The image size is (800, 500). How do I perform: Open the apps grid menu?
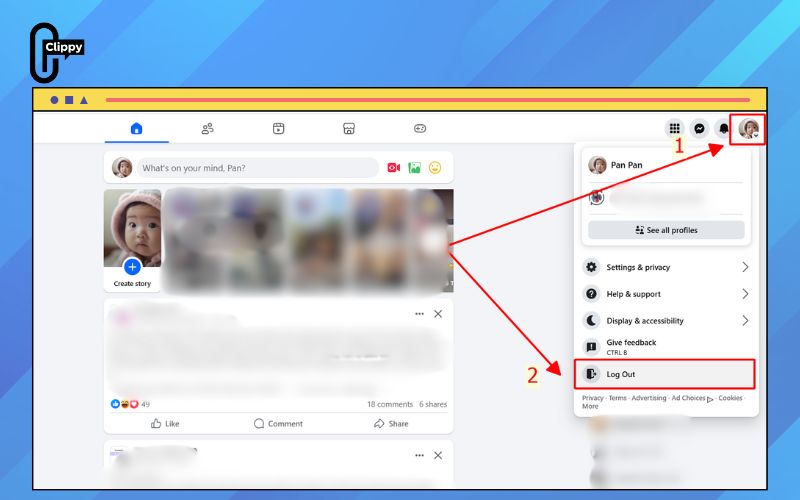coord(674,129)
